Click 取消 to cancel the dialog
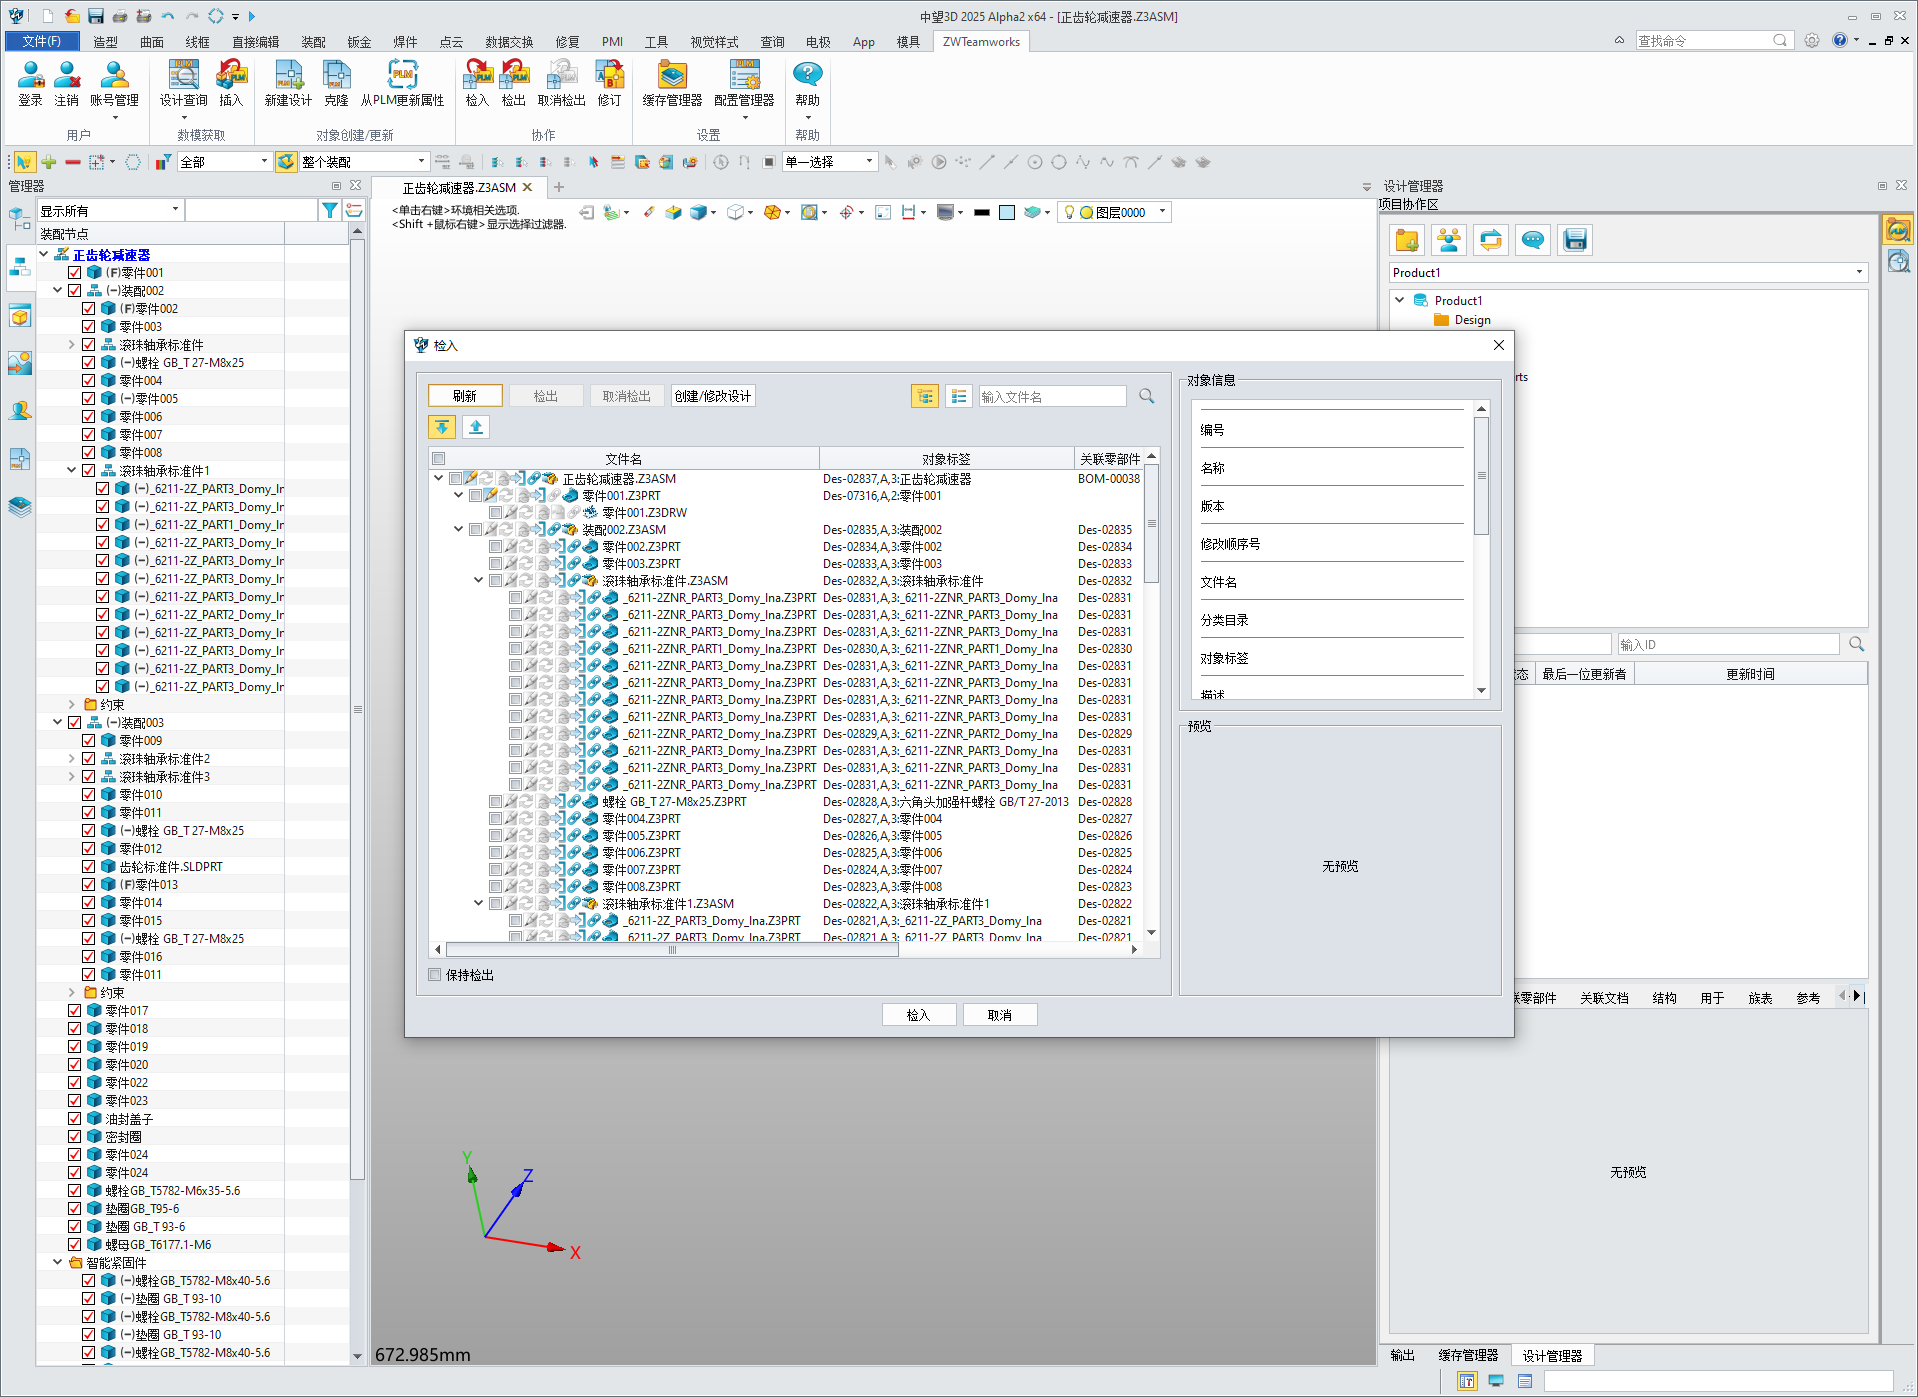The height and width of the screenshot is (1397, 1918). [x=999, y=1015]
